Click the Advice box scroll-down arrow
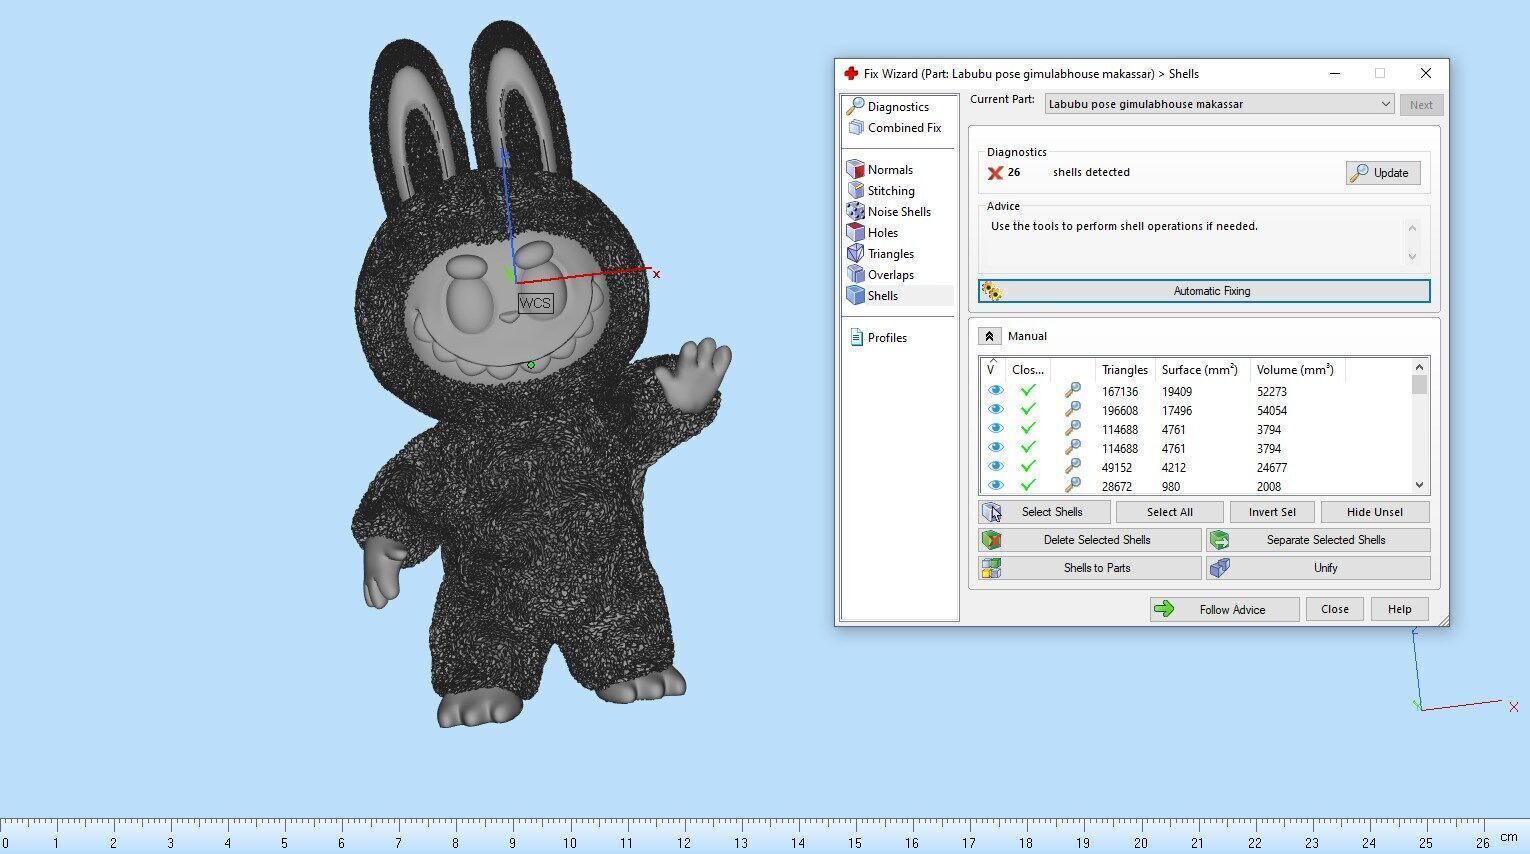Image resolution: width=1530 pixels, height=854 pixels. [1412, 256]
